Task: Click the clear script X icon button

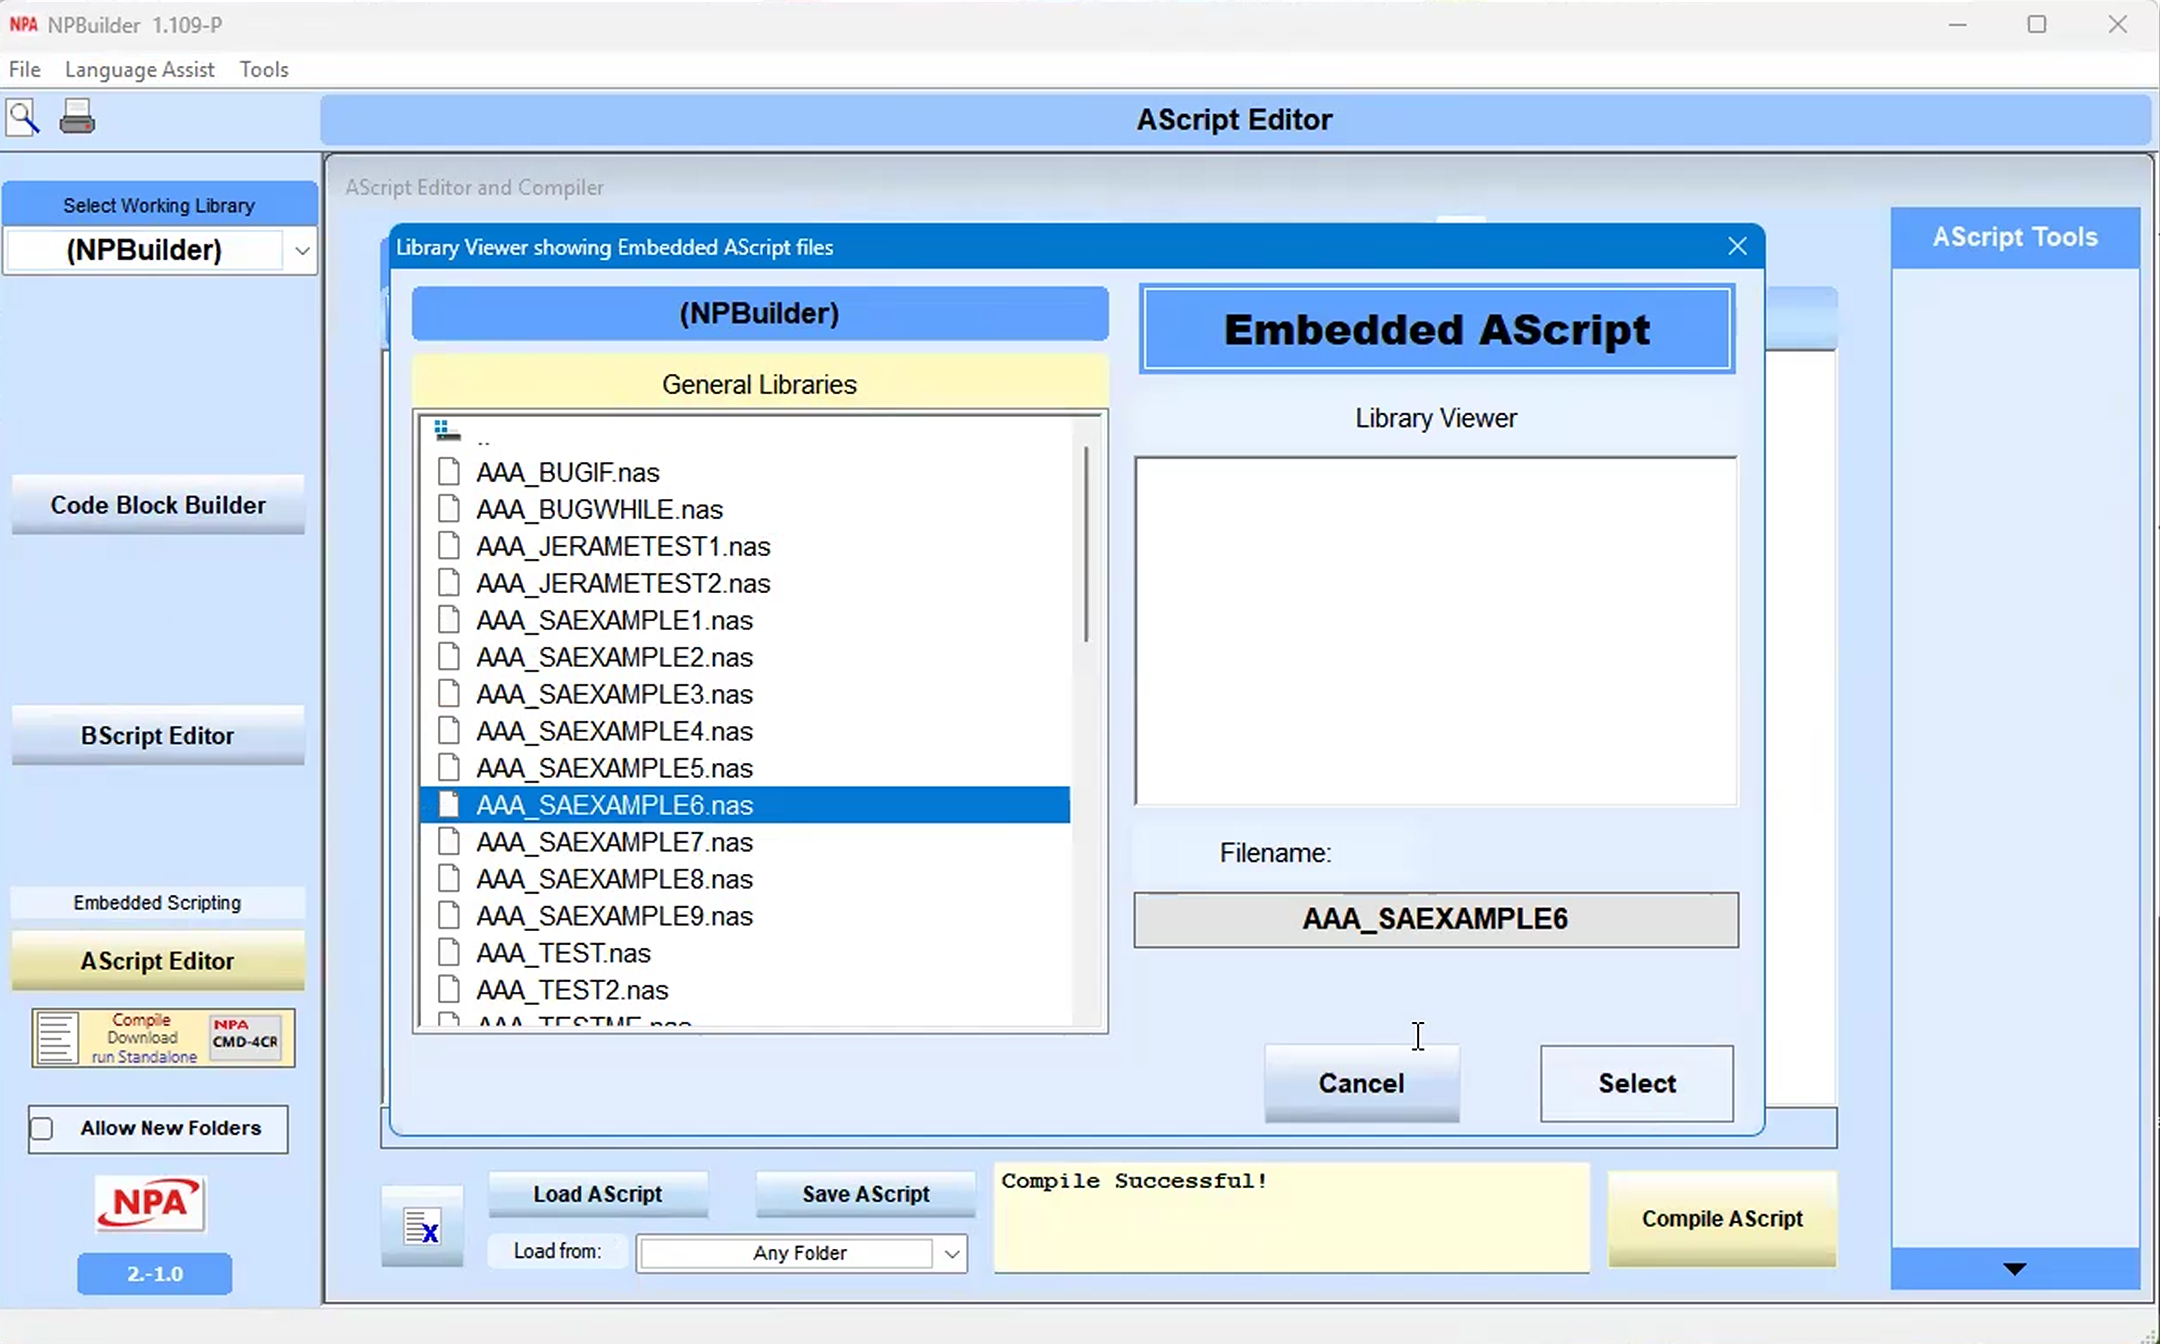Action: point(422,1226)
